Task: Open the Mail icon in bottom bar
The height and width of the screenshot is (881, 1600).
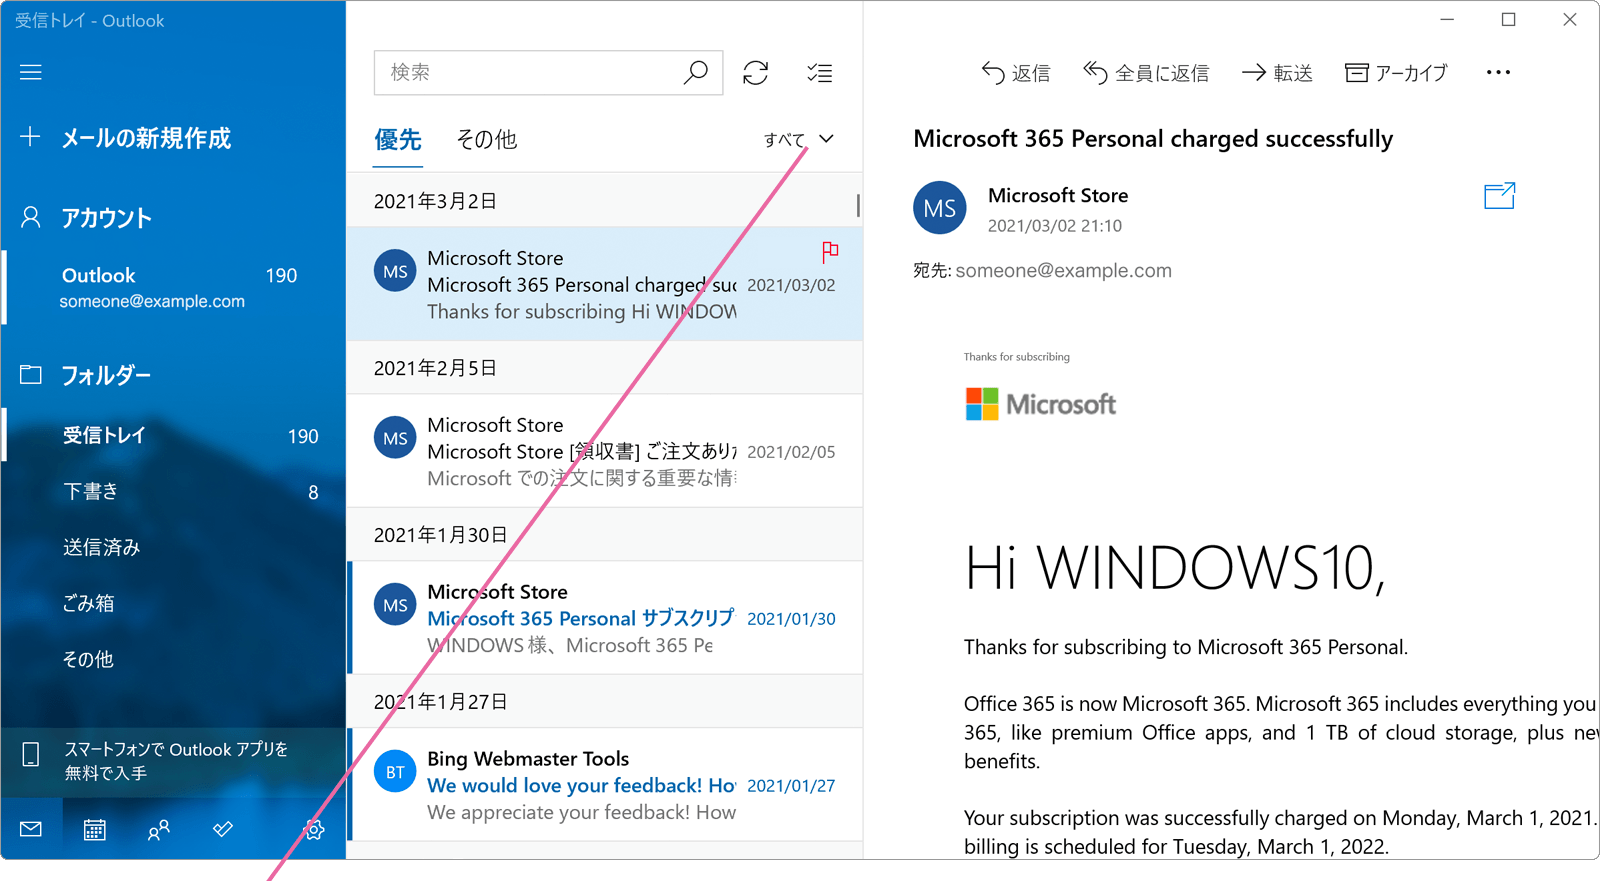Action: click(x=31, y=829)
